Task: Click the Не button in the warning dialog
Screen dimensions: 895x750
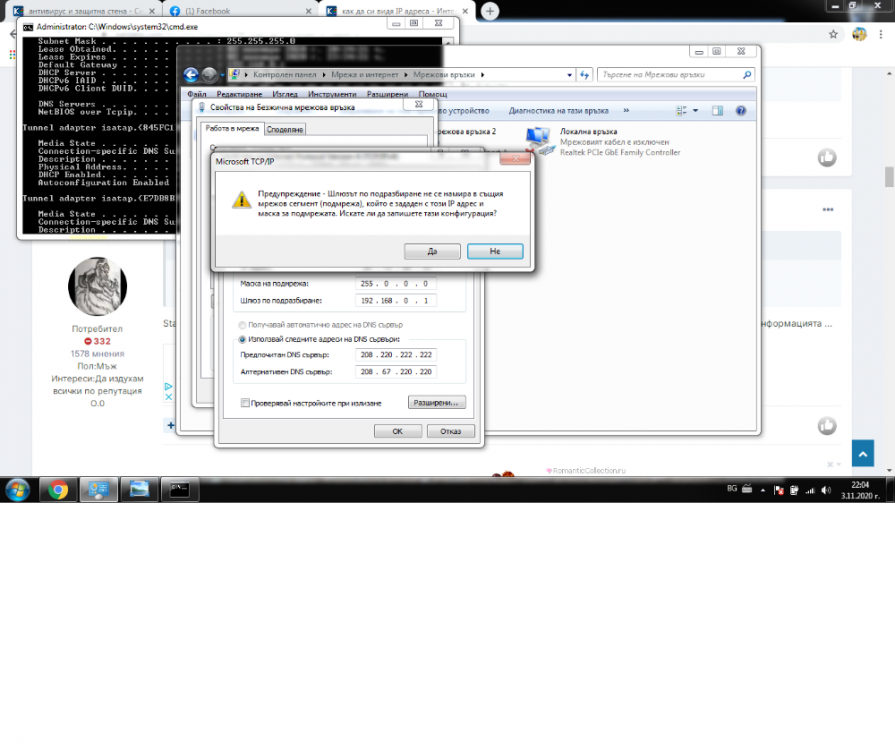Action: [495, 251]
